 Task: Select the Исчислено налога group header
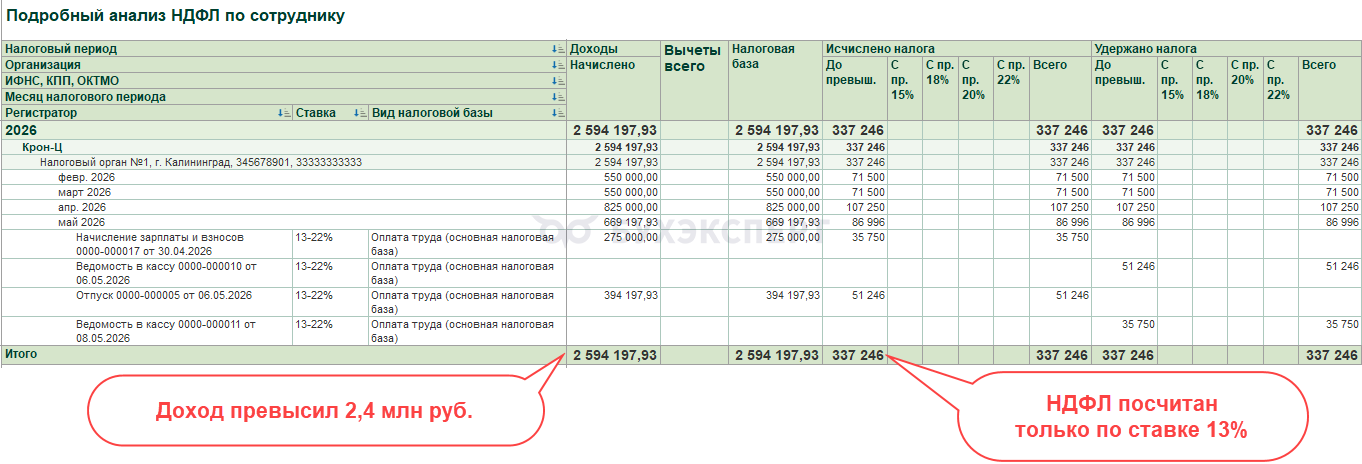point(881,48)
